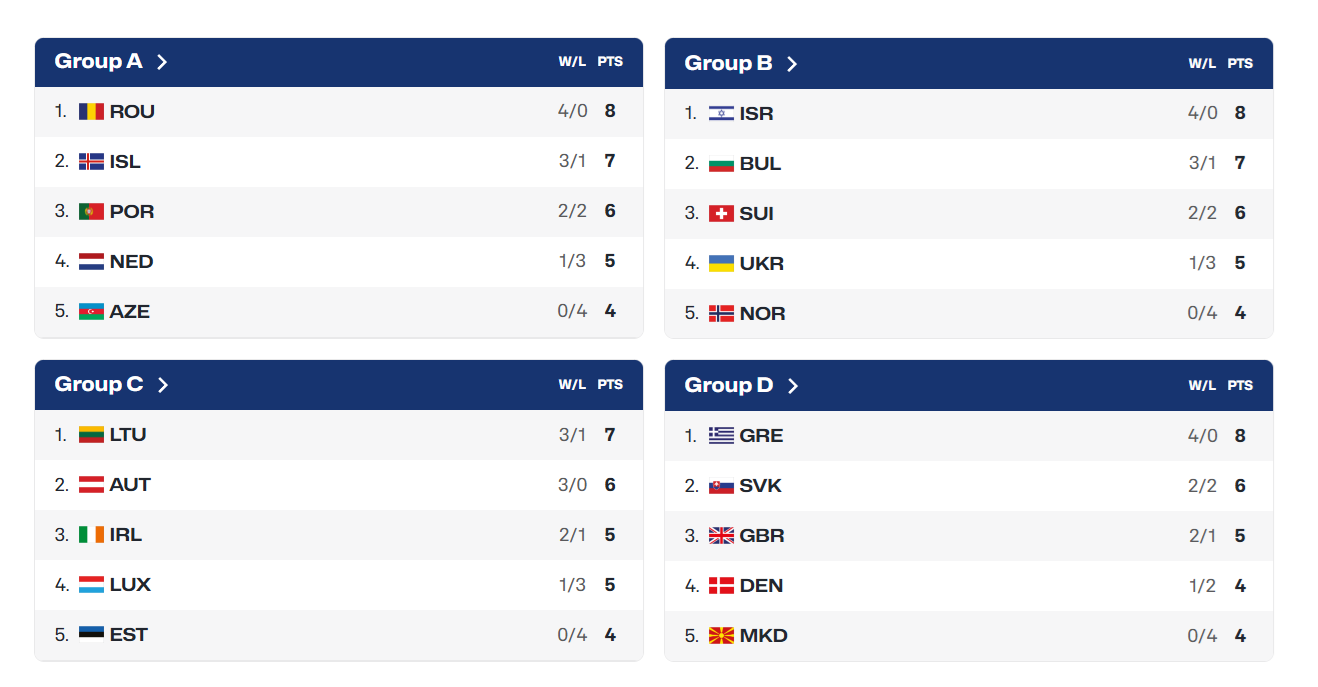Select the UKR team name

762,263
